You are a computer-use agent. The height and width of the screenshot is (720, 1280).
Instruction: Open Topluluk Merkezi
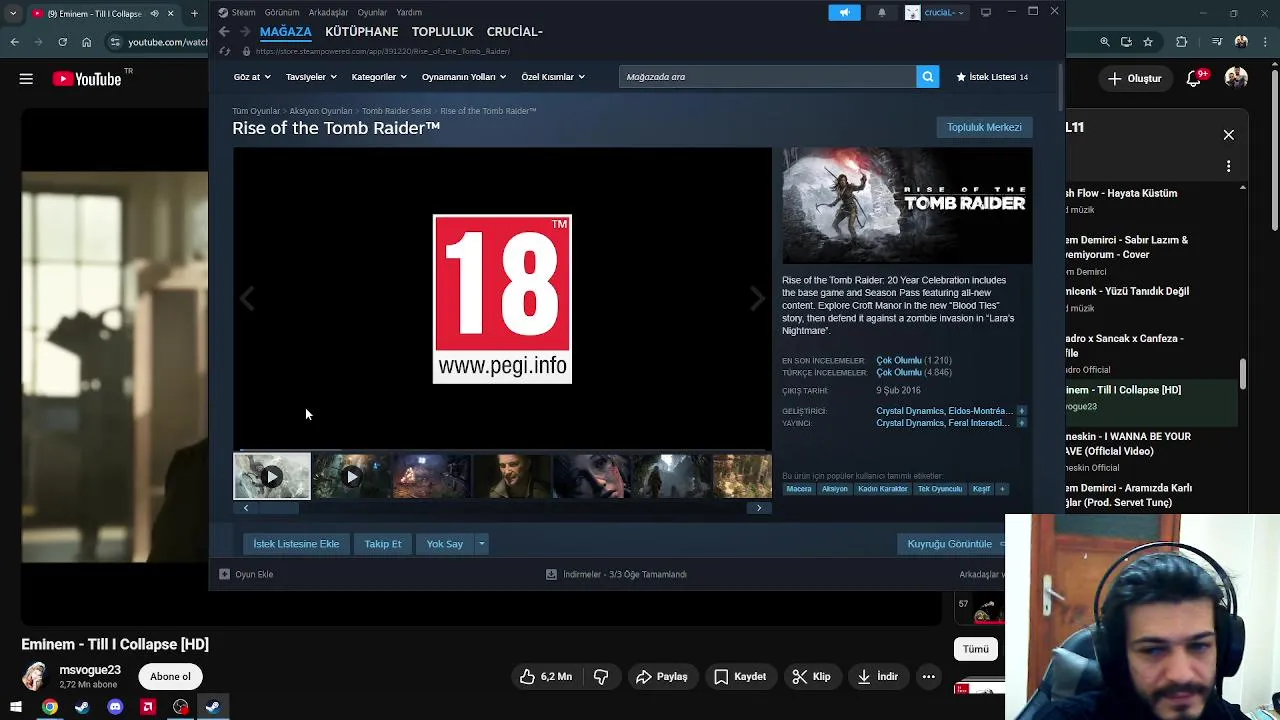984,127
